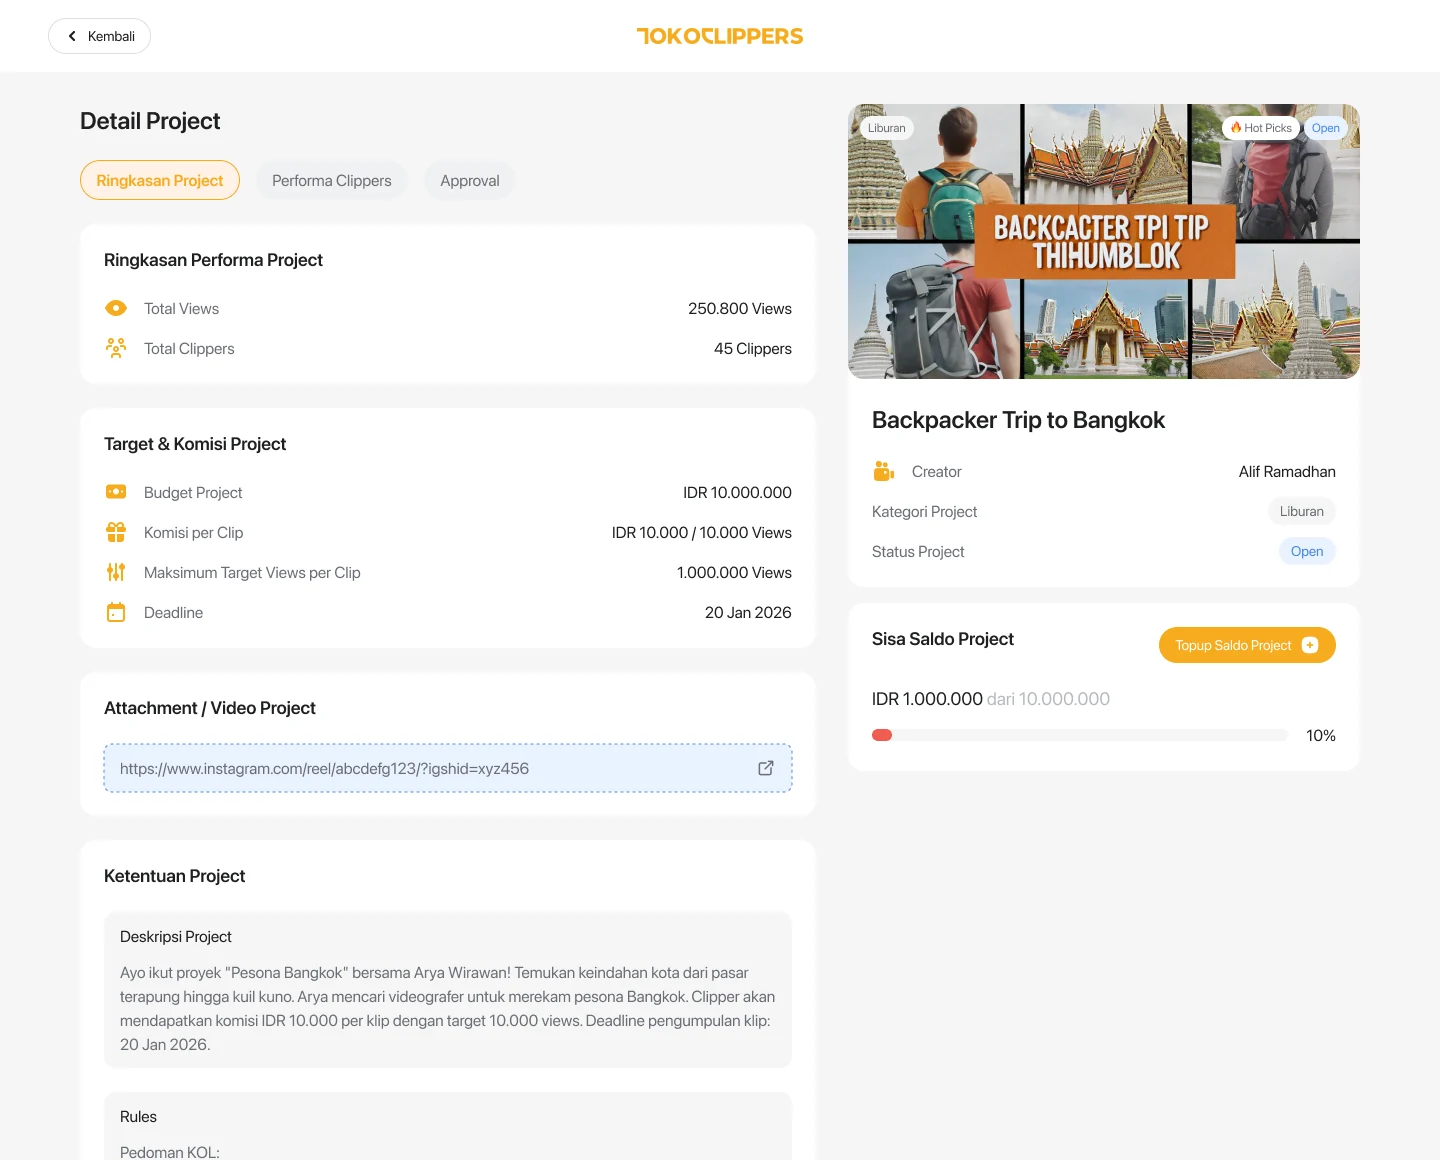The height and width of the screenshot is (1160, 1440).
Task: Open the Approval tab
Action: point(470,180)
